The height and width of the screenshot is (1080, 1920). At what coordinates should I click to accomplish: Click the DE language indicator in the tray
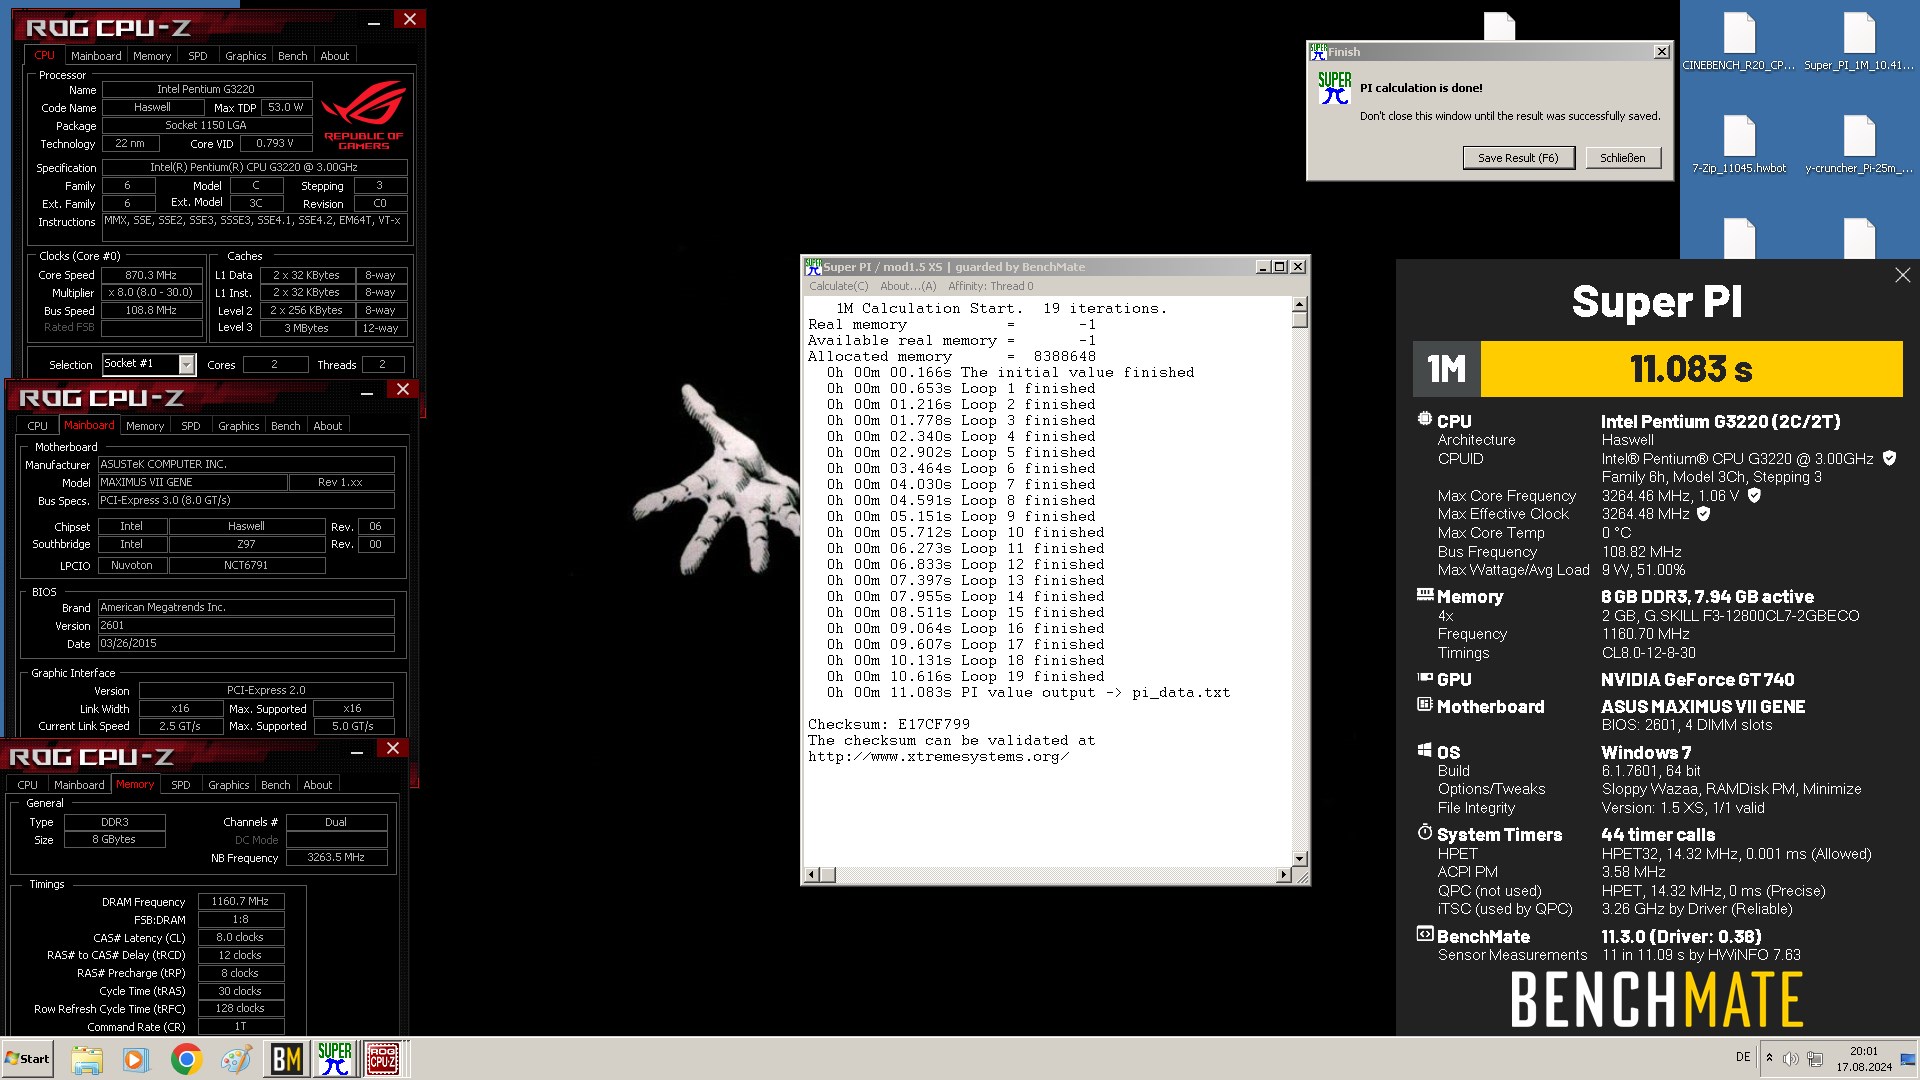[x=1743, y=1057]
